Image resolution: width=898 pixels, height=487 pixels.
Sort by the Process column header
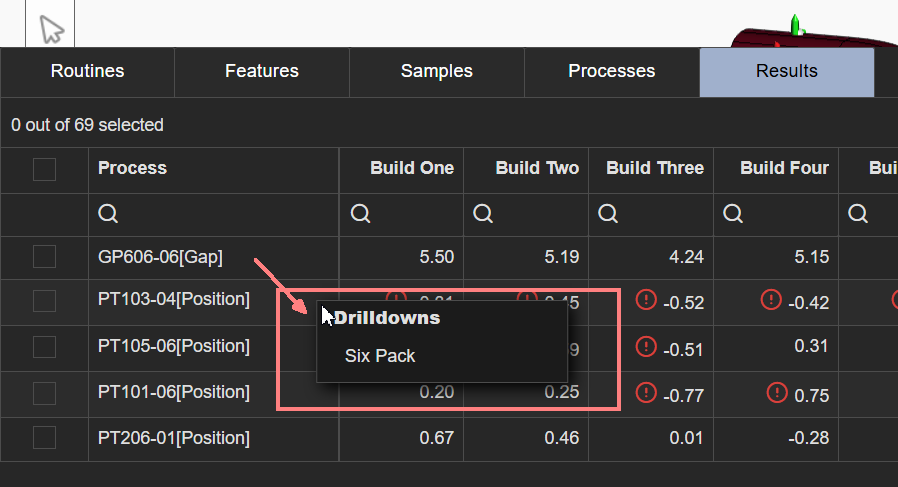click(x=133, y=168)
